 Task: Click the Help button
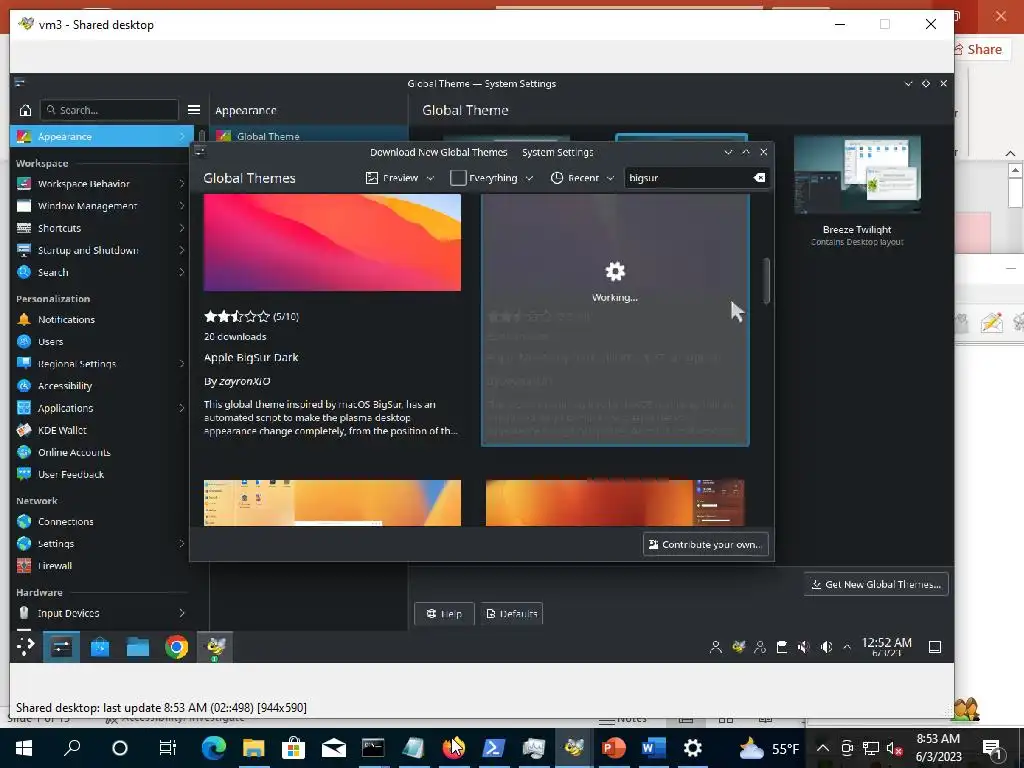(444, 614)
